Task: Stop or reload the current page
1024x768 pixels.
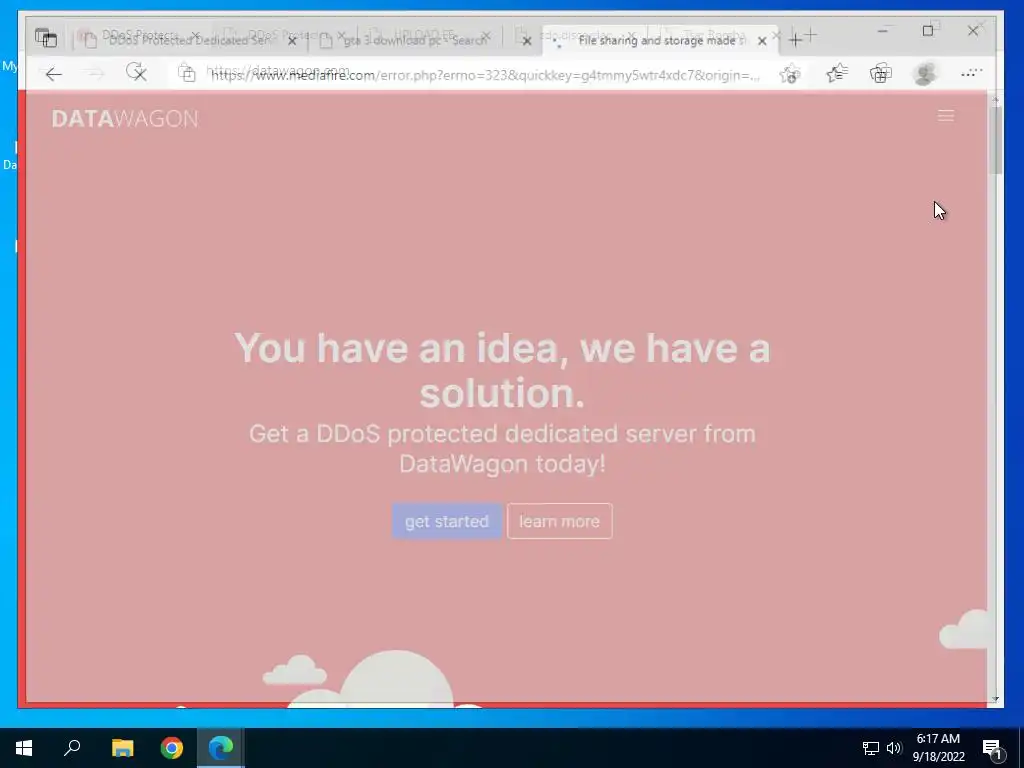Action: click(136, 72)
